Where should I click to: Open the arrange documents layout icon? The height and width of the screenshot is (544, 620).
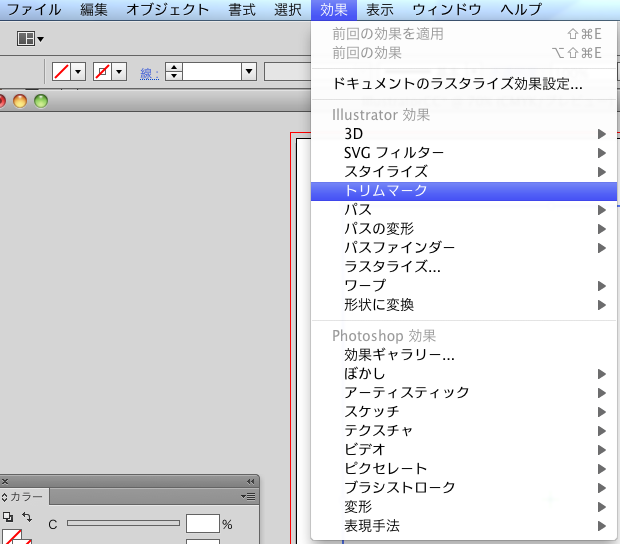click(30, 39)
